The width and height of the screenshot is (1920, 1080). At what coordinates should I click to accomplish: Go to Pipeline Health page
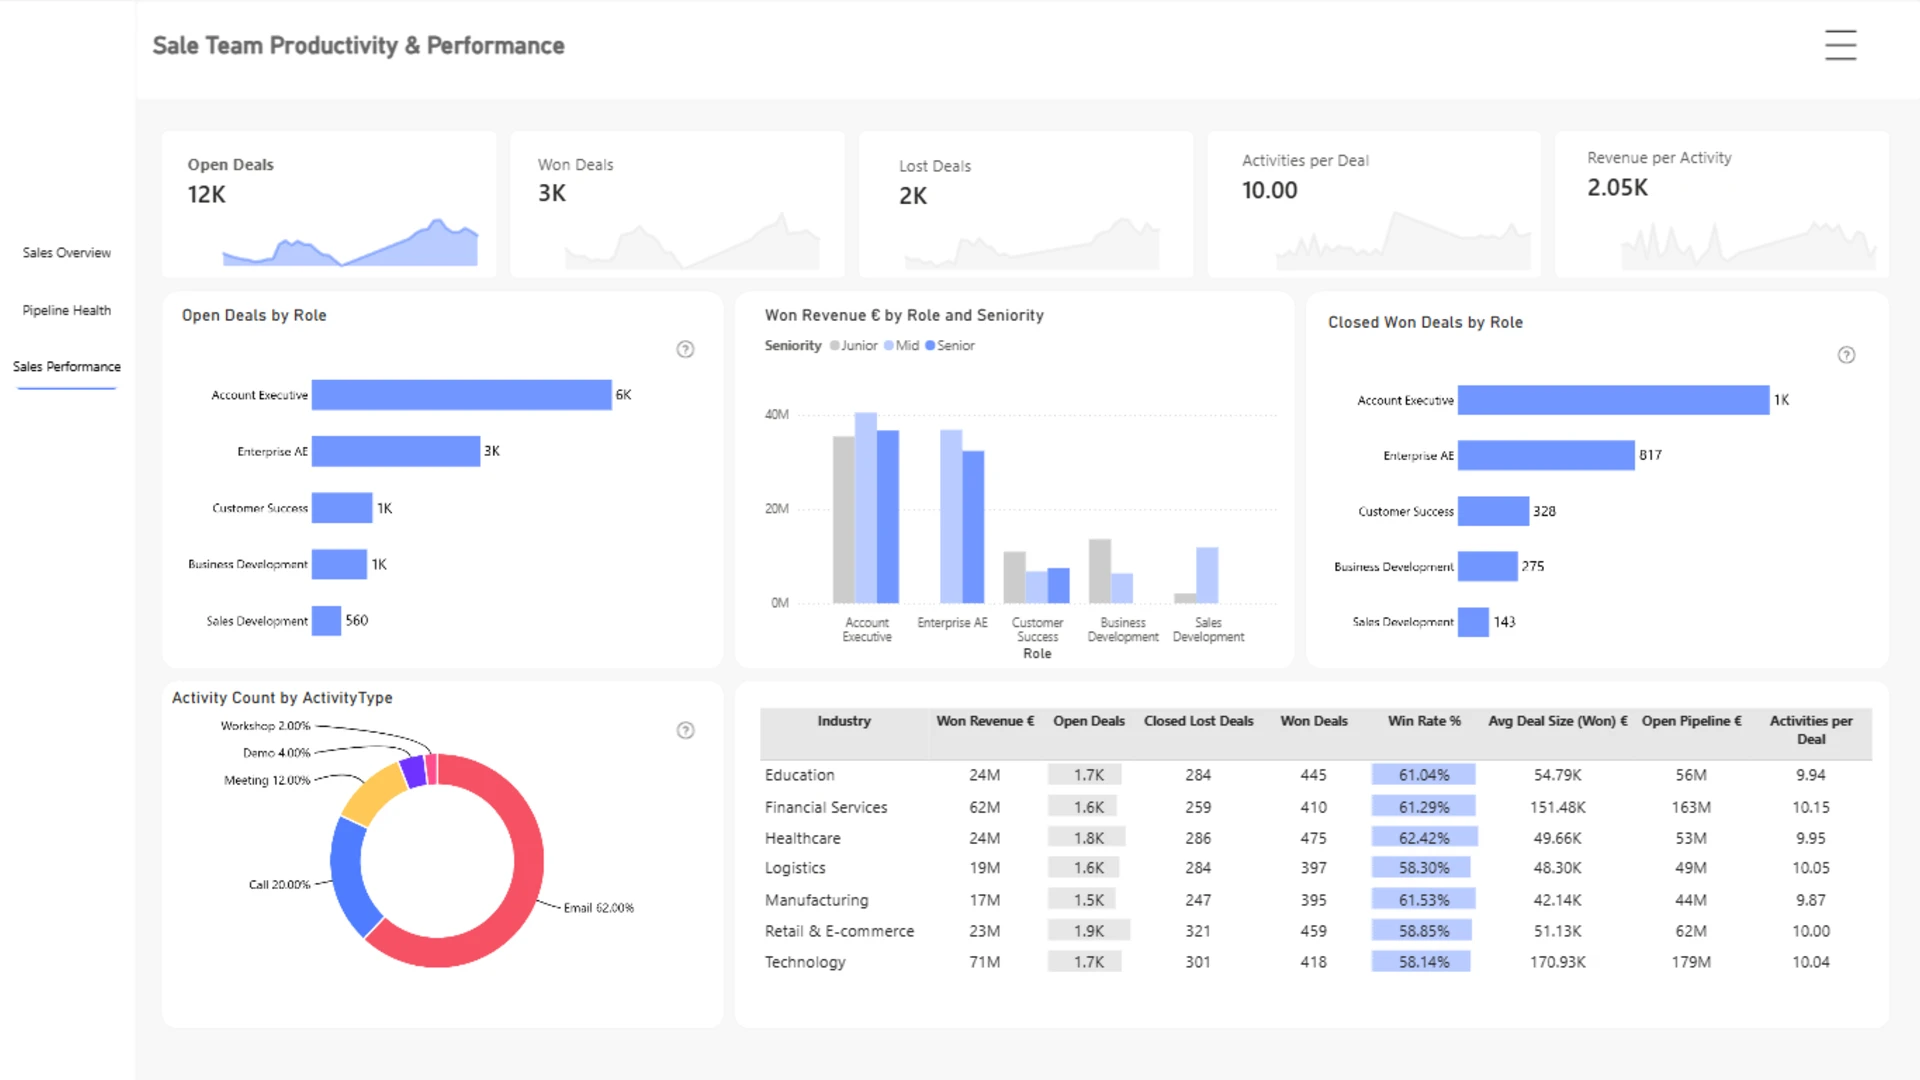pos(67,310)
